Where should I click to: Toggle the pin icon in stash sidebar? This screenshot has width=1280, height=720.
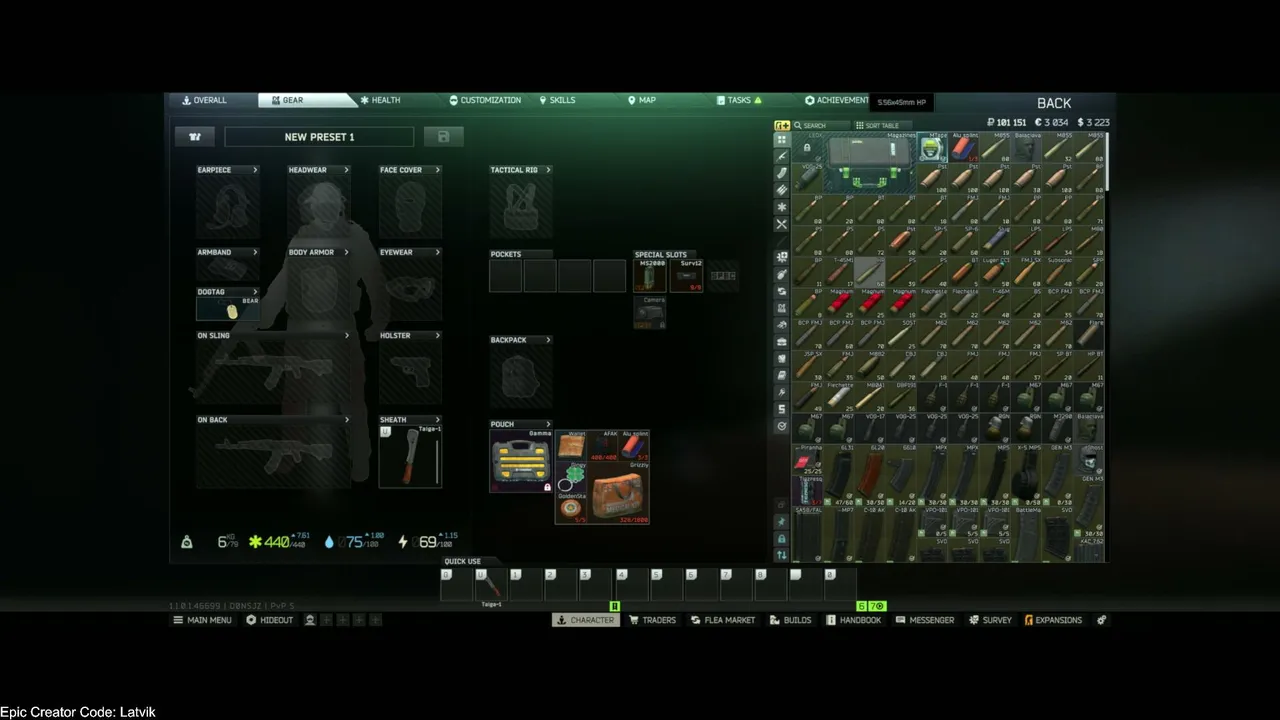coord(782,522)
